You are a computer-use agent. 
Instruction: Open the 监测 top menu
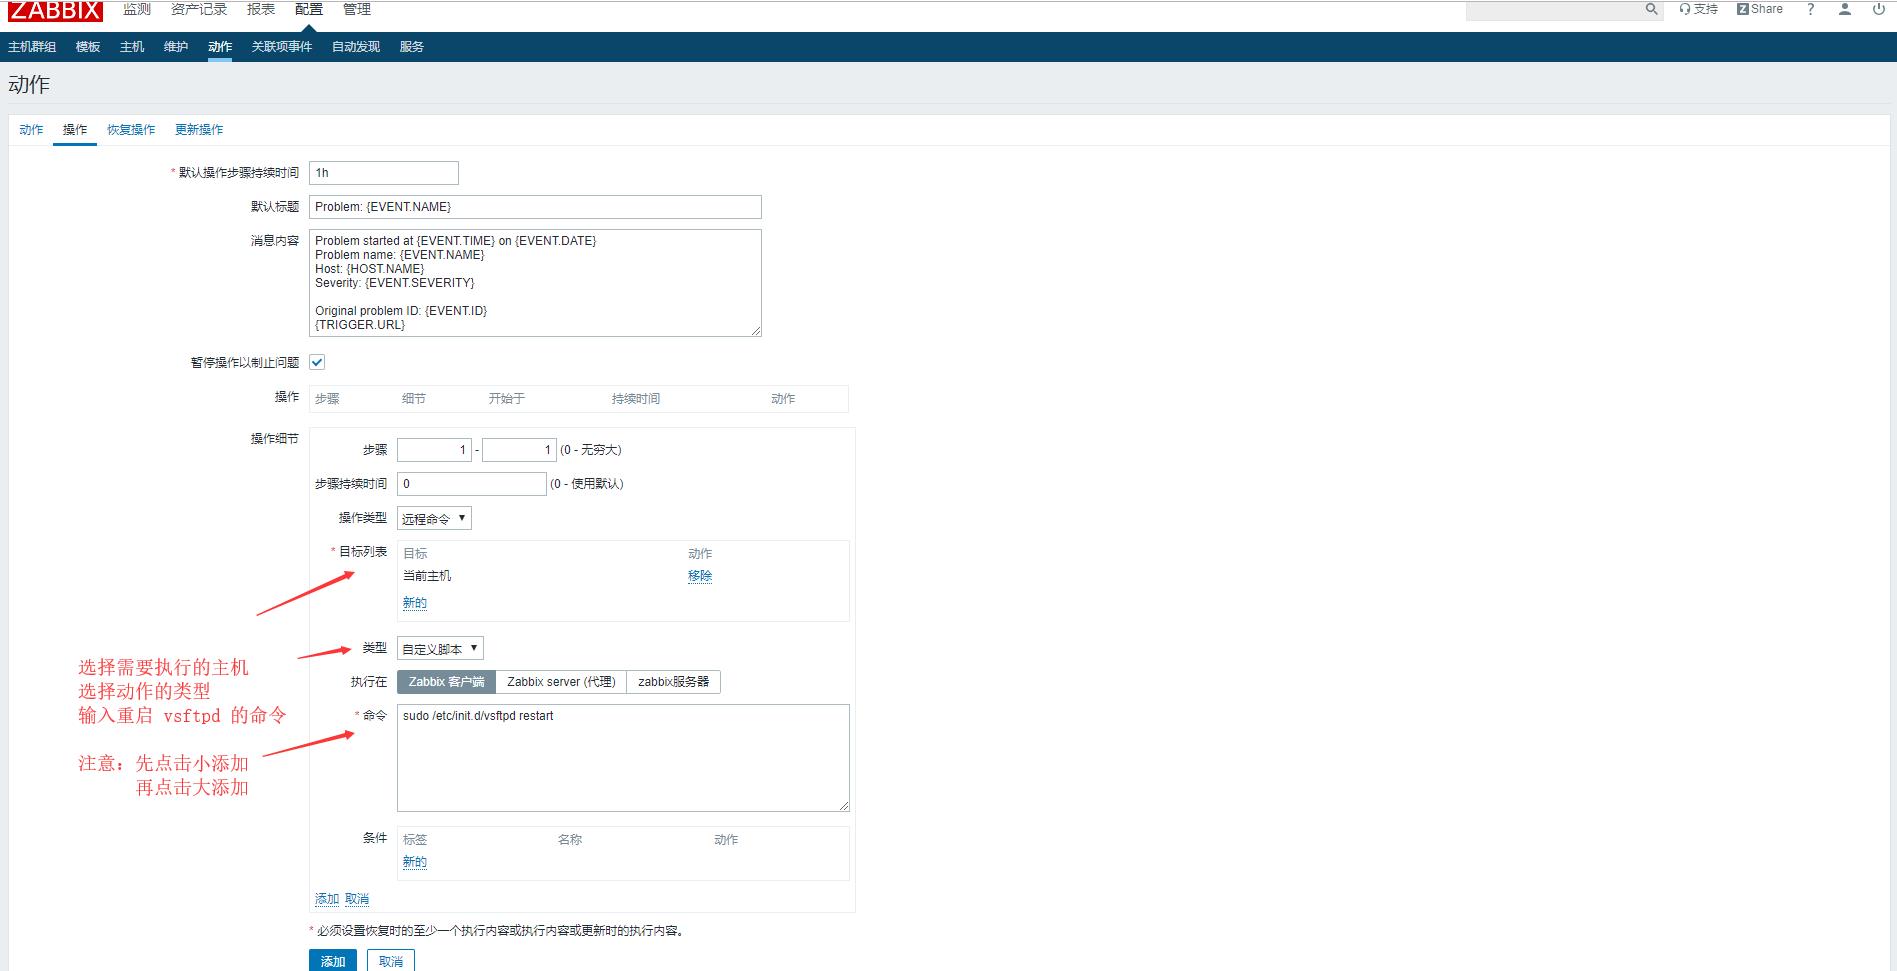coord(137,9)
